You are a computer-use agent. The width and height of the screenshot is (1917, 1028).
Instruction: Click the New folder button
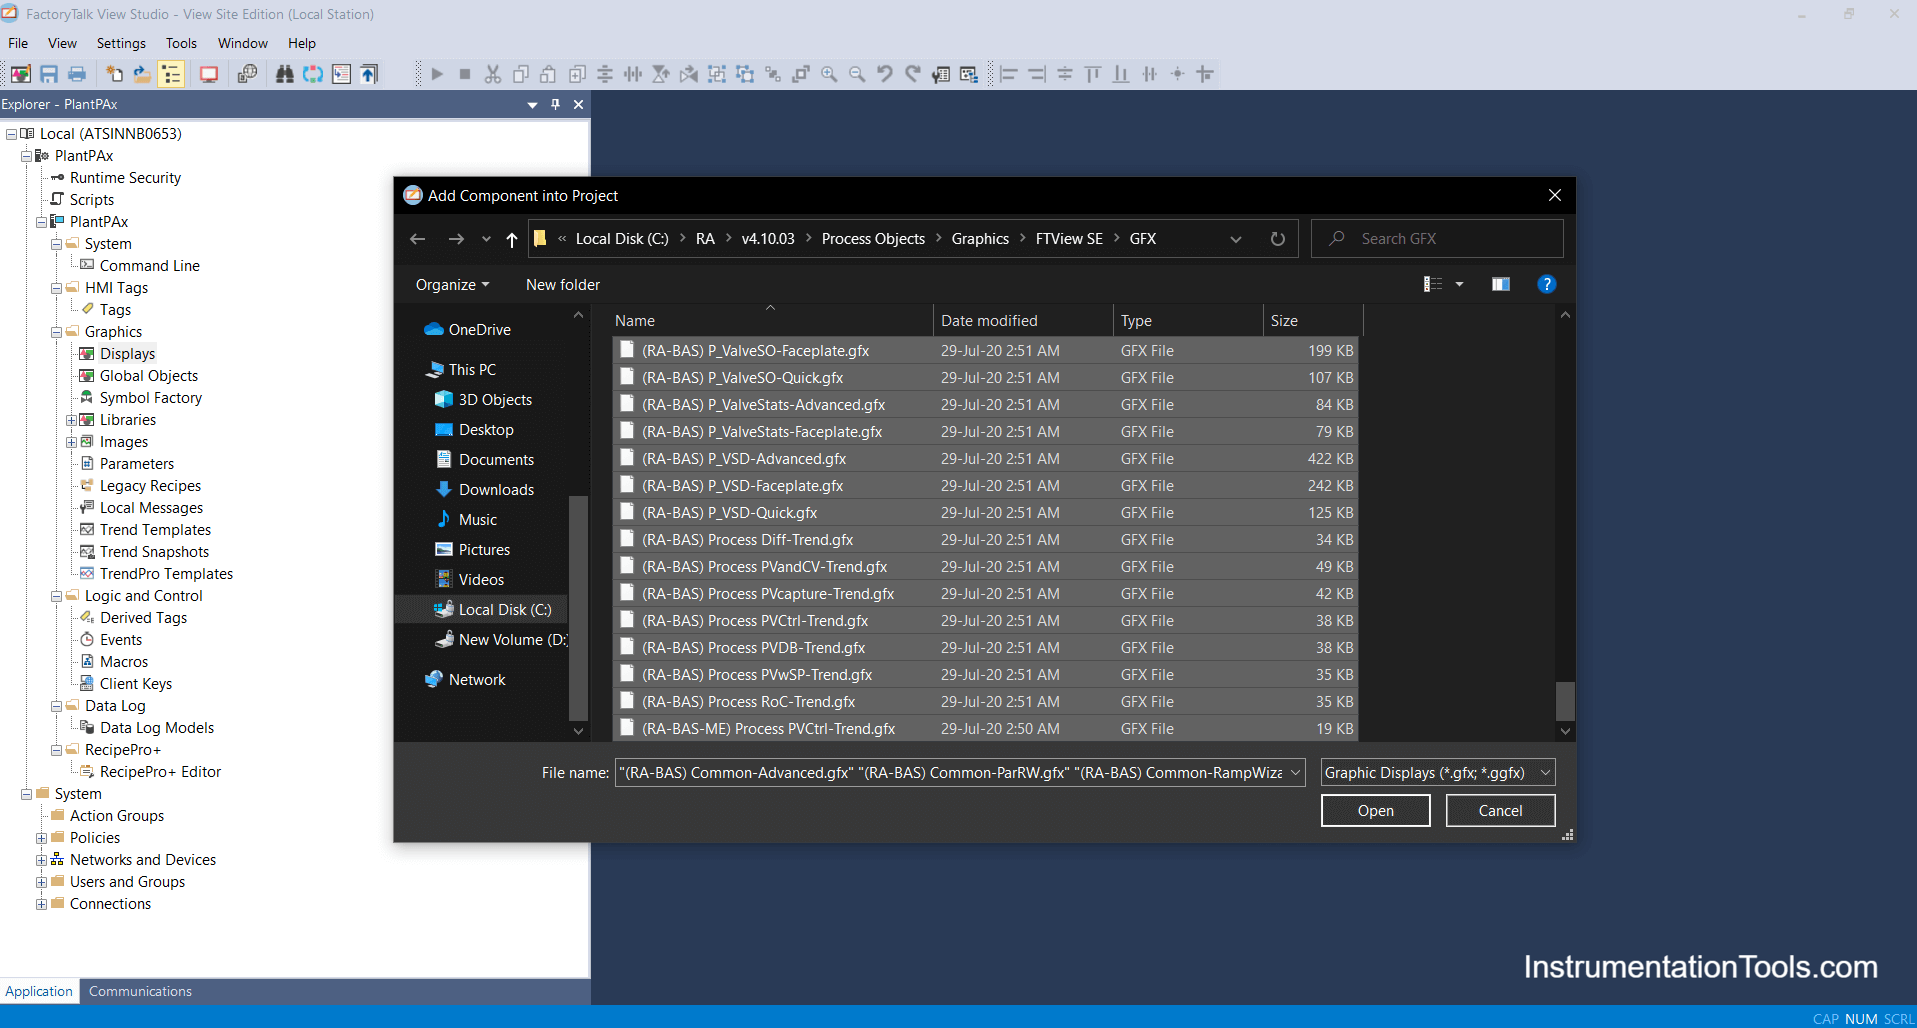(x=563, y=285)
